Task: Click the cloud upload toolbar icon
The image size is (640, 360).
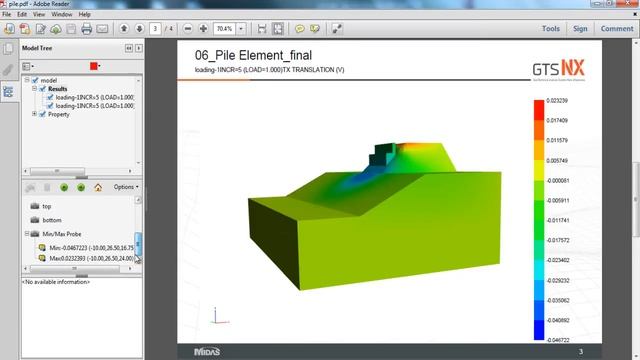Action: (56, 29)
